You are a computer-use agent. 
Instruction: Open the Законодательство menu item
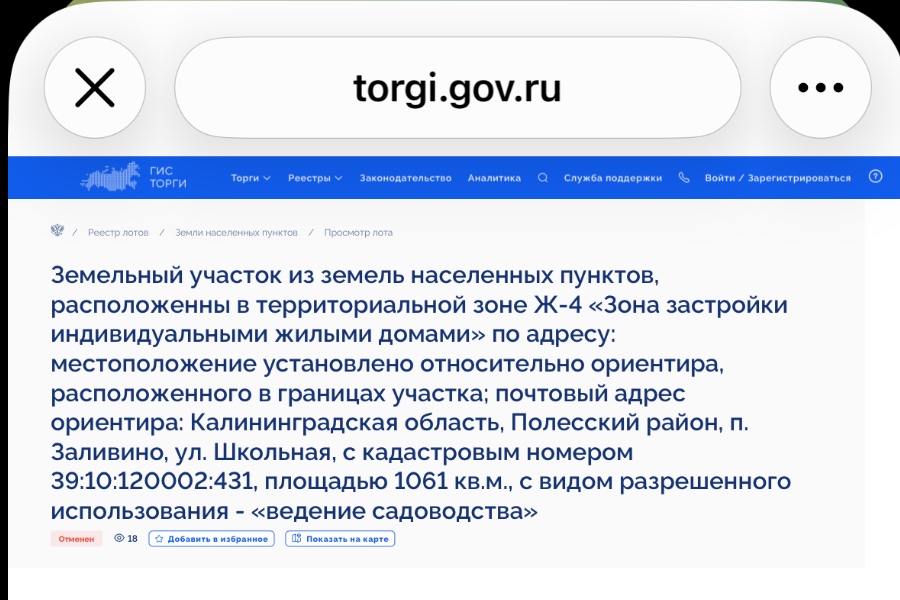405,177
